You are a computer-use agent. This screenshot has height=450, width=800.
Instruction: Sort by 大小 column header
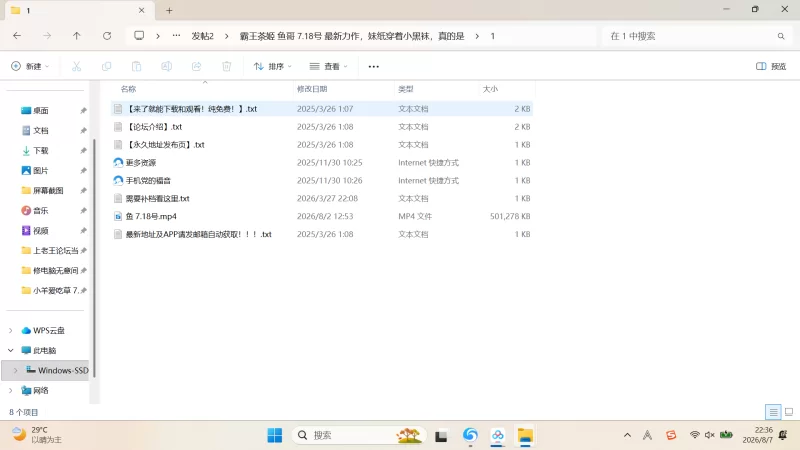(507, 89)
